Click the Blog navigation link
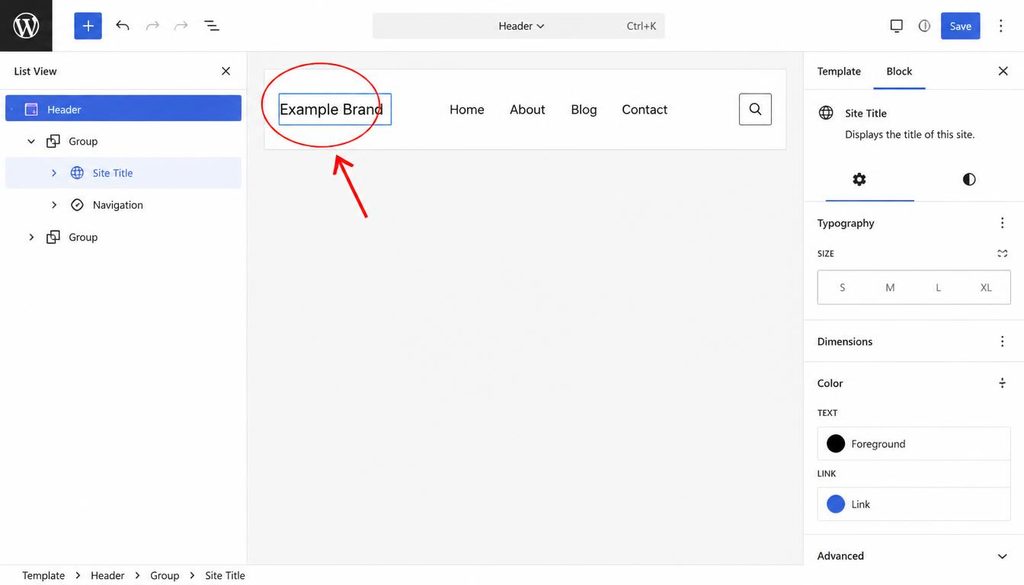Image resolution: width=1024 pixels, height=585 pixels. click(584, 110)
